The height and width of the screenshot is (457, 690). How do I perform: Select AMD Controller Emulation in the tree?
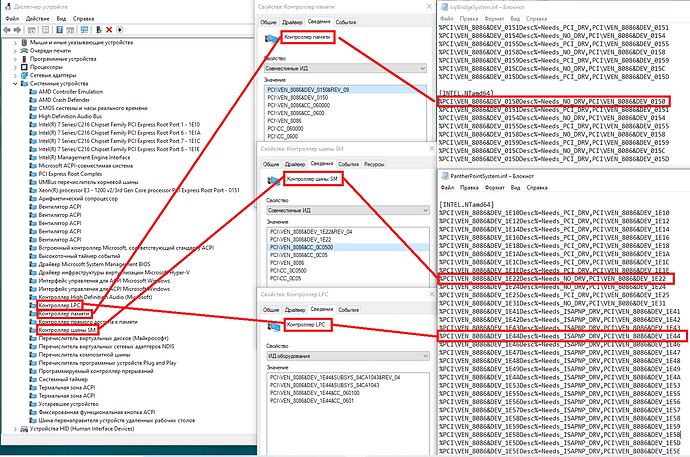point(71,92)
